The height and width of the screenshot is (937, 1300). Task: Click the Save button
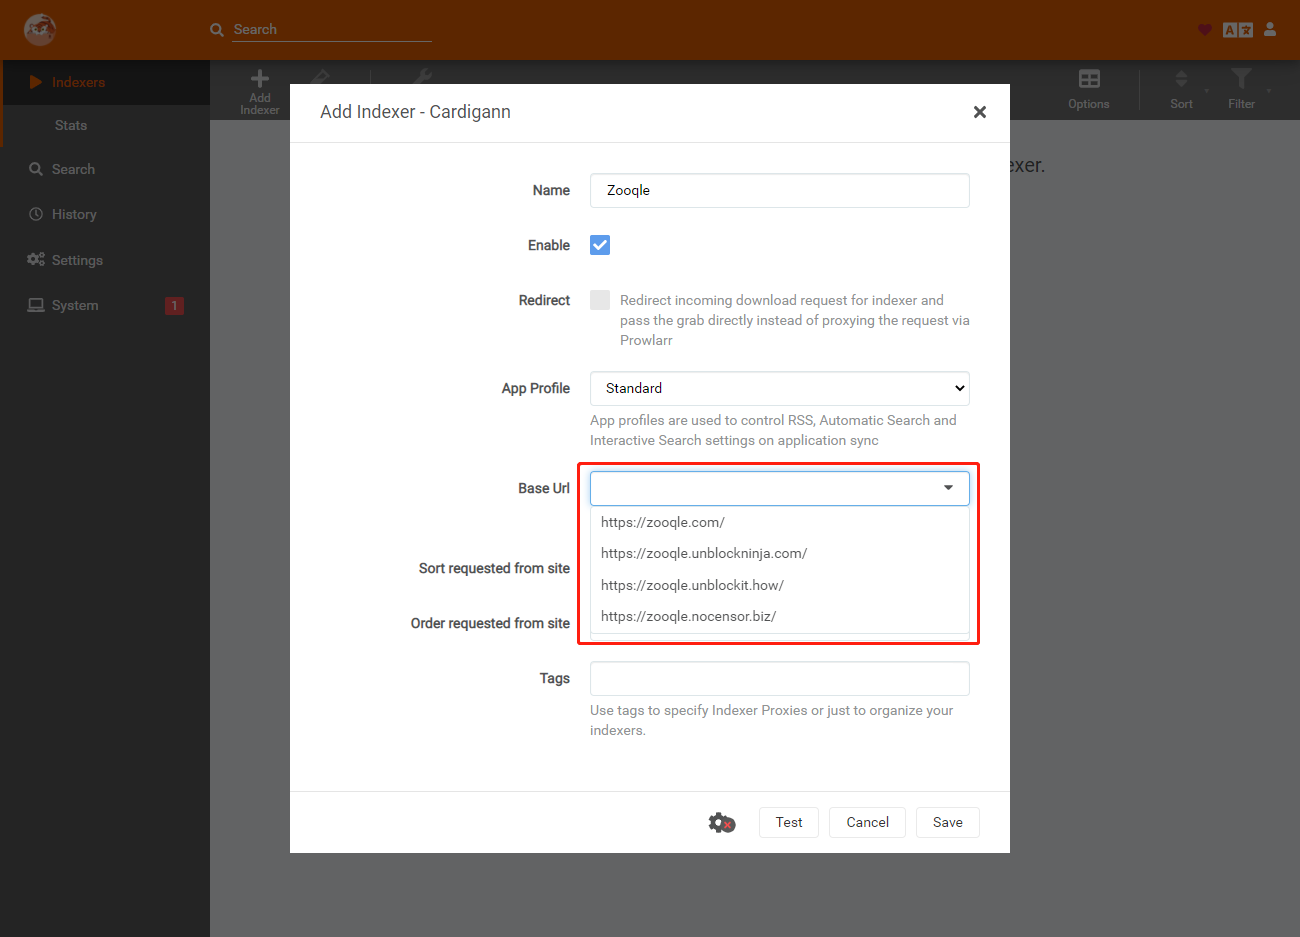[x=948, y=822]
